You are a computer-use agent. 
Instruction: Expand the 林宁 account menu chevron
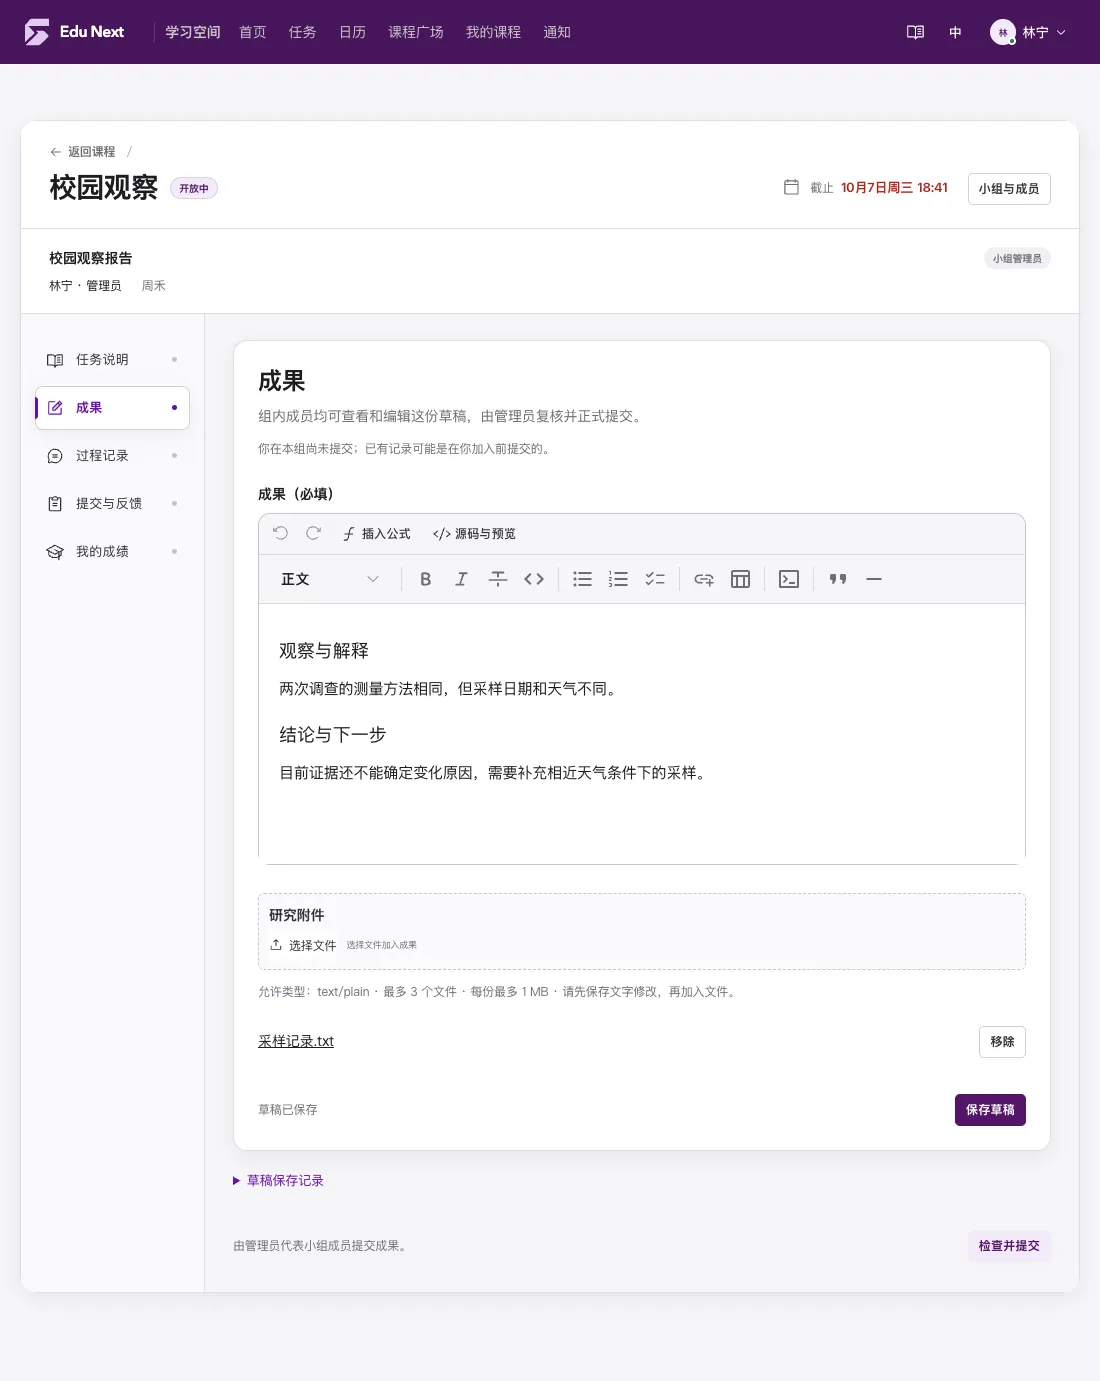tap(1061, 32)
